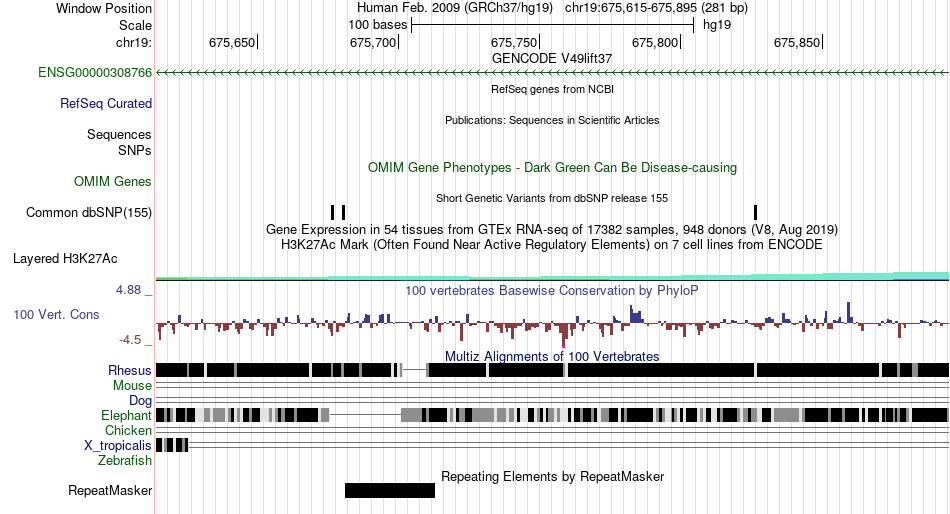Click the 675,800 ruler coordinate
950x514 pixels.
pos(655,42)
